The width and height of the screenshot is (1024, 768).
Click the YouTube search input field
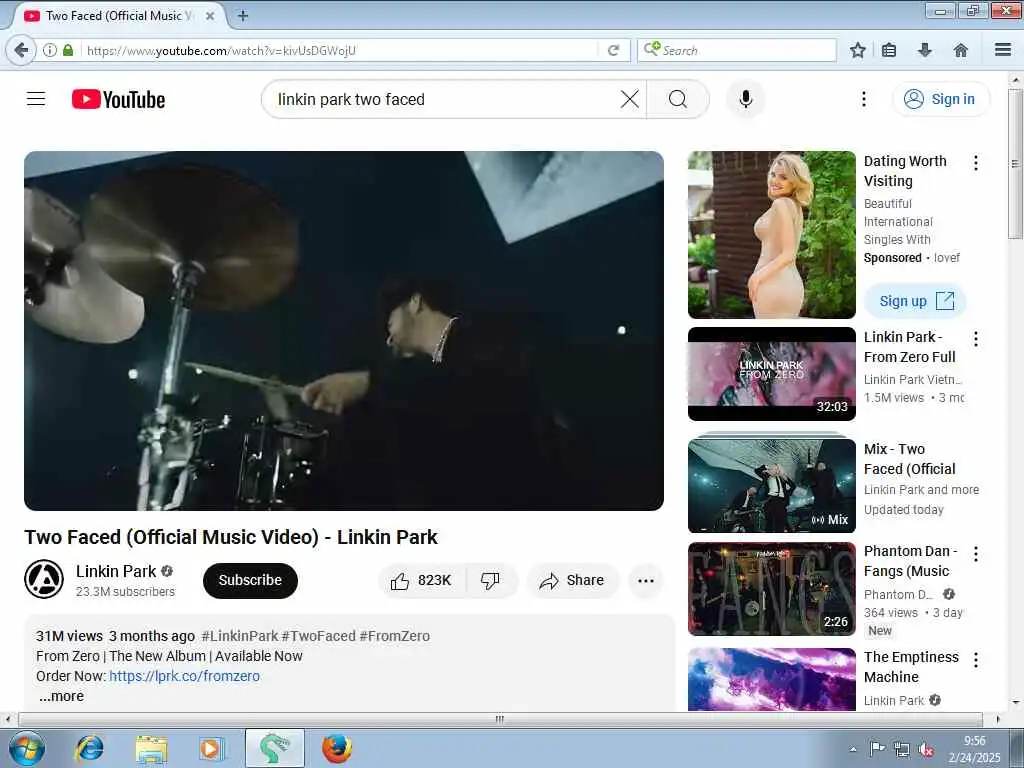pyautogui.click(x=444, y=99)
